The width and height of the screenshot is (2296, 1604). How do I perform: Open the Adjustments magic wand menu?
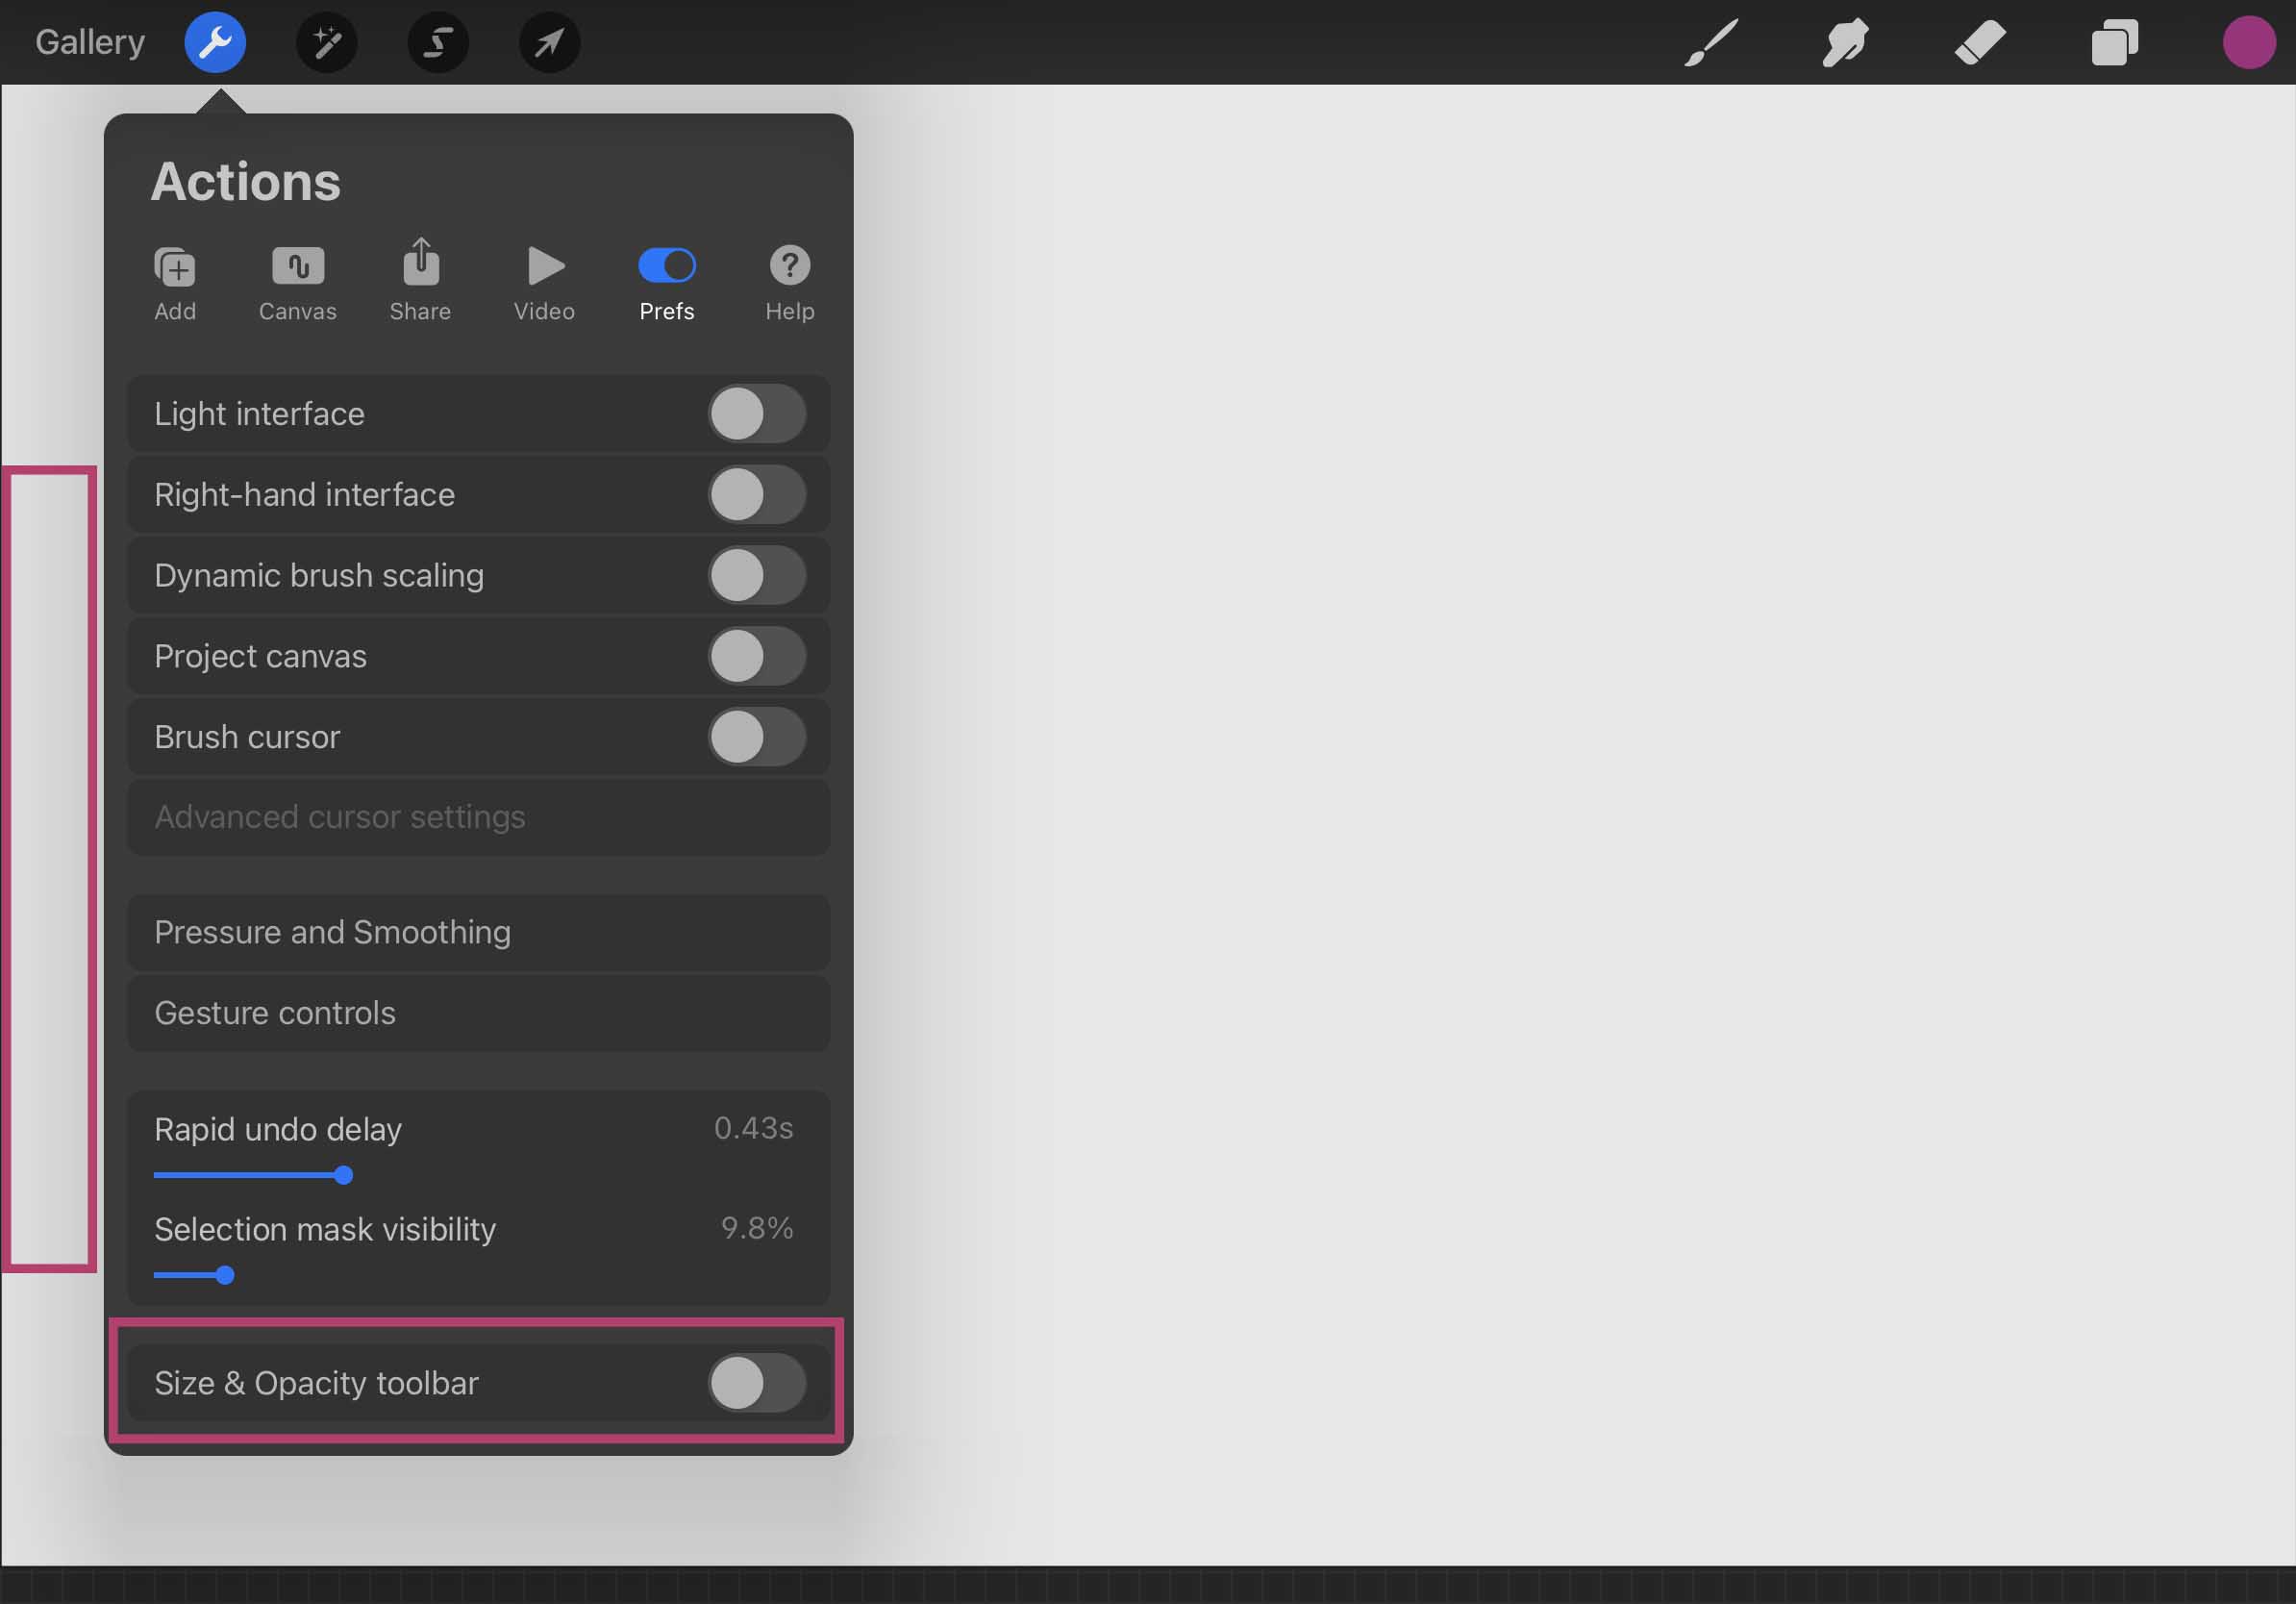click(x=327, y=42)
